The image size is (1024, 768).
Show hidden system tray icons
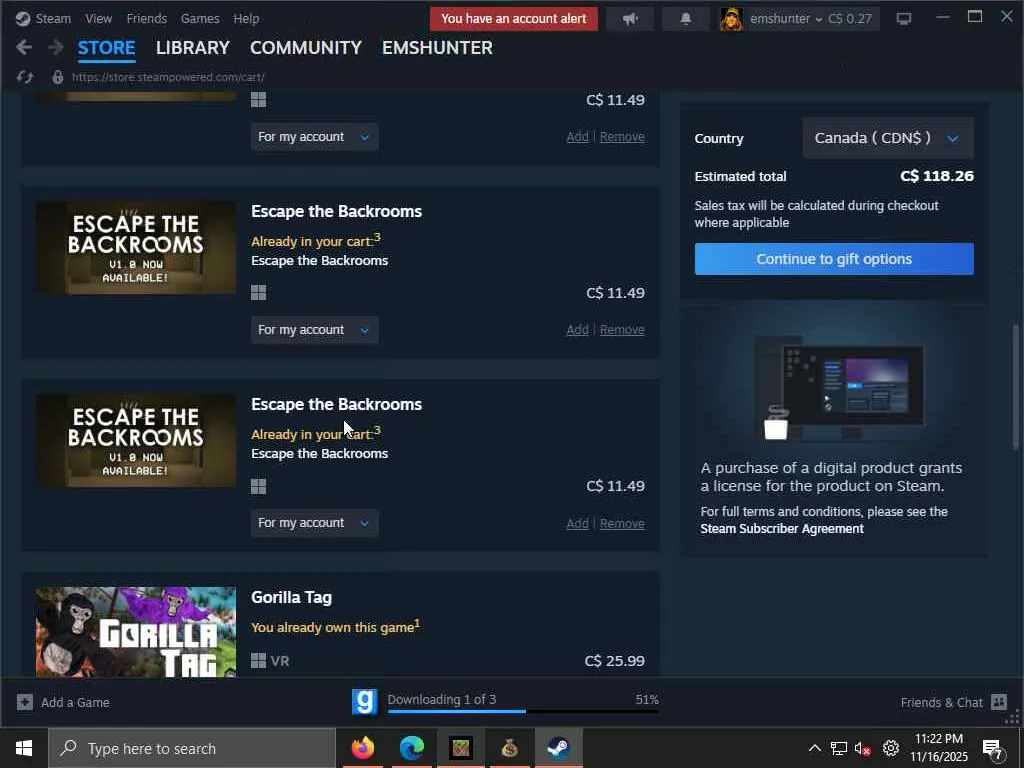(814, 748)
